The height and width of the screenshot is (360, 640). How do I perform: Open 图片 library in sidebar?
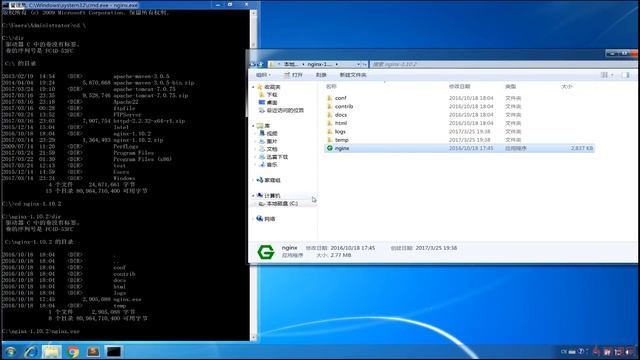coord(272,141)
